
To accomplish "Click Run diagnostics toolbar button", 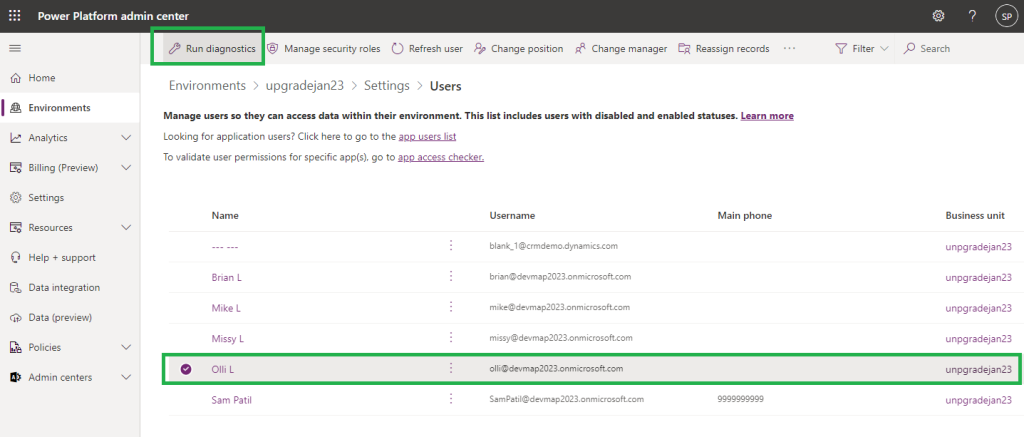I will point(211,48).
